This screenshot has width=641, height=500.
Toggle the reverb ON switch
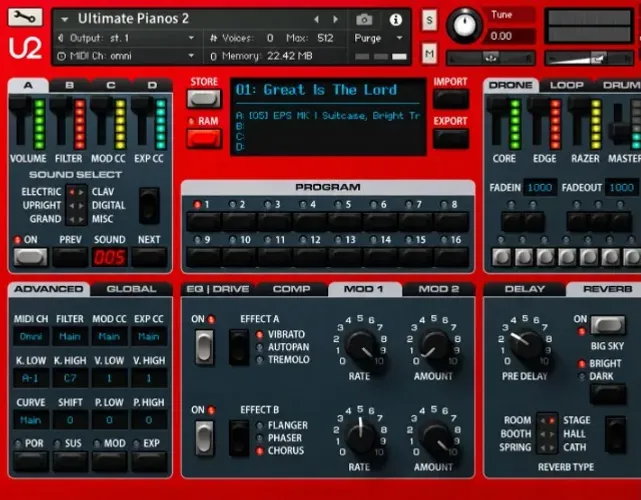(607, 325)
